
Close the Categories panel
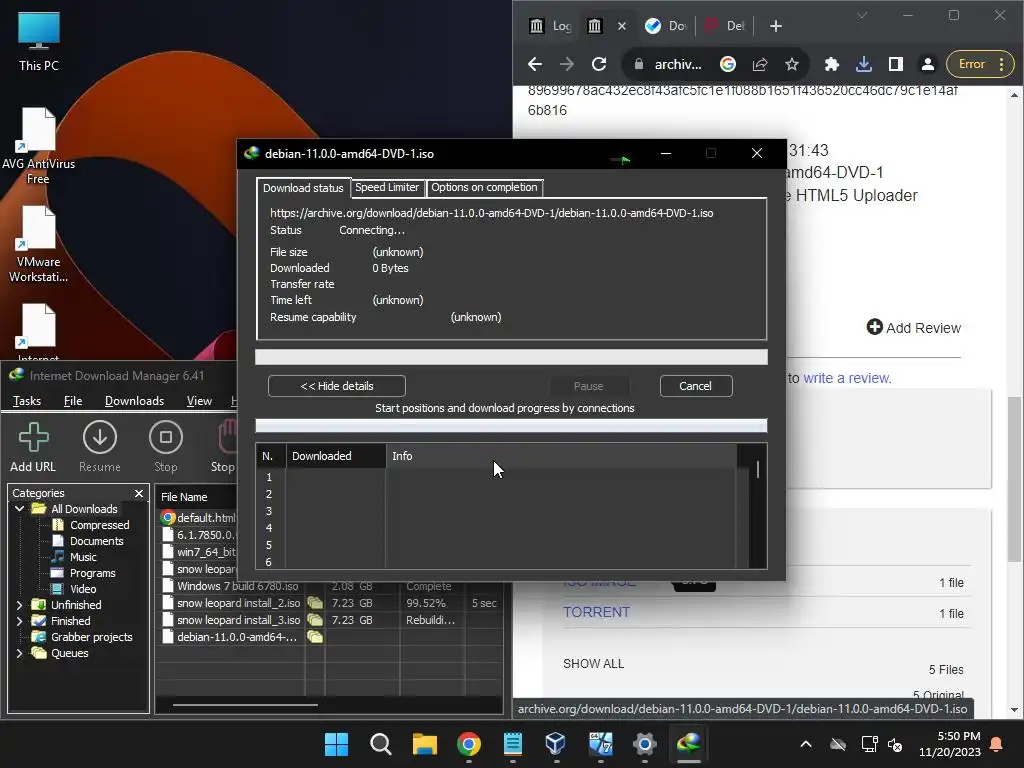pos(138,494)
